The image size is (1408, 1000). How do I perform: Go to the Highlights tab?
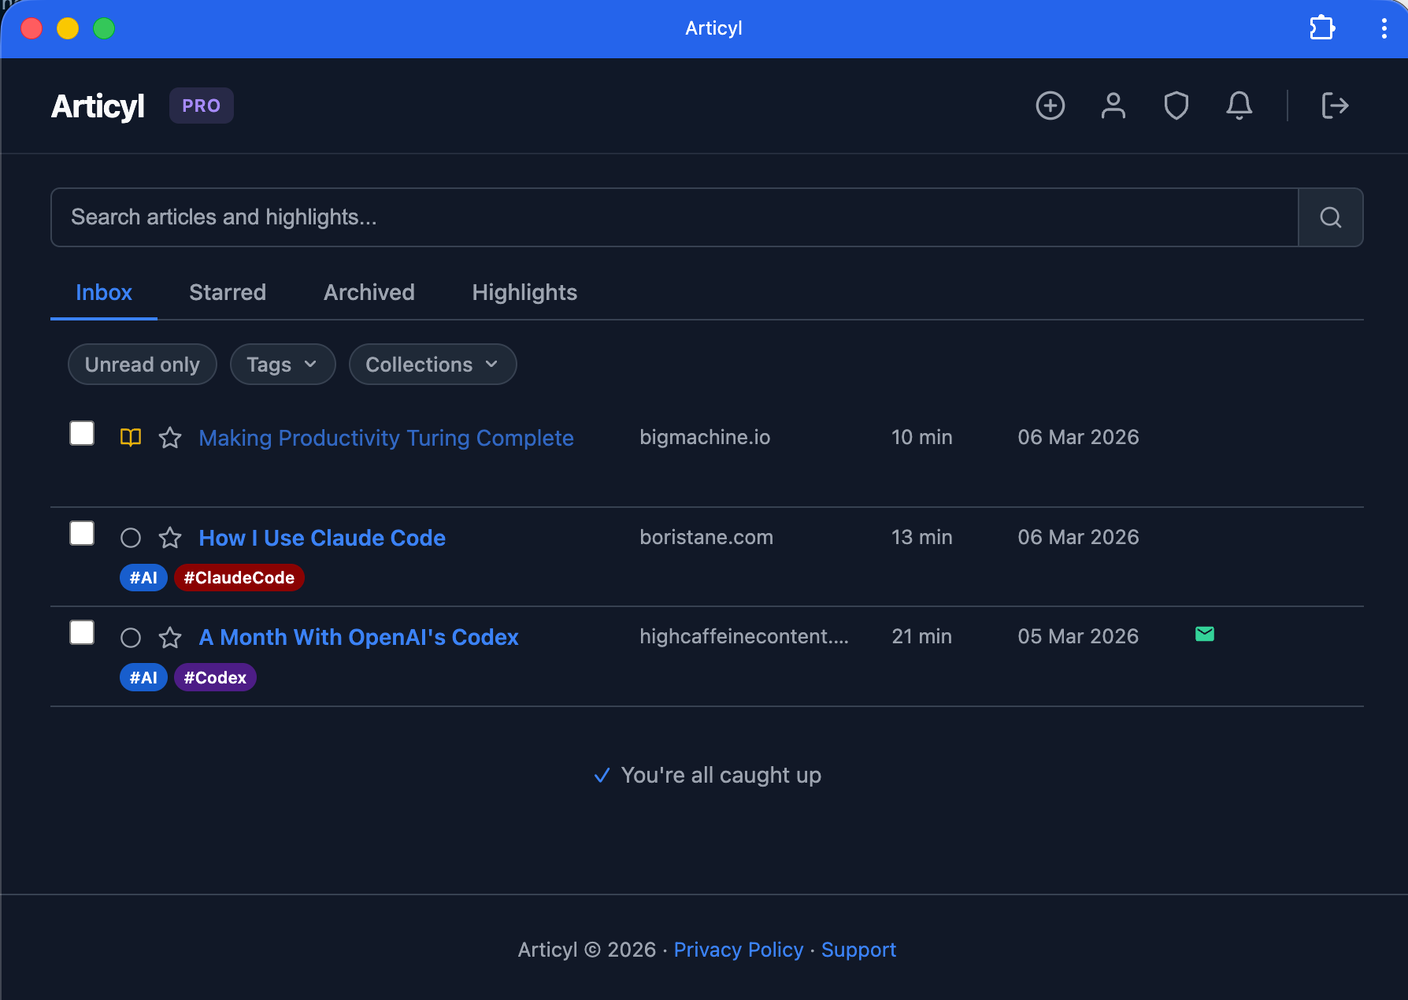click(524, 293)
